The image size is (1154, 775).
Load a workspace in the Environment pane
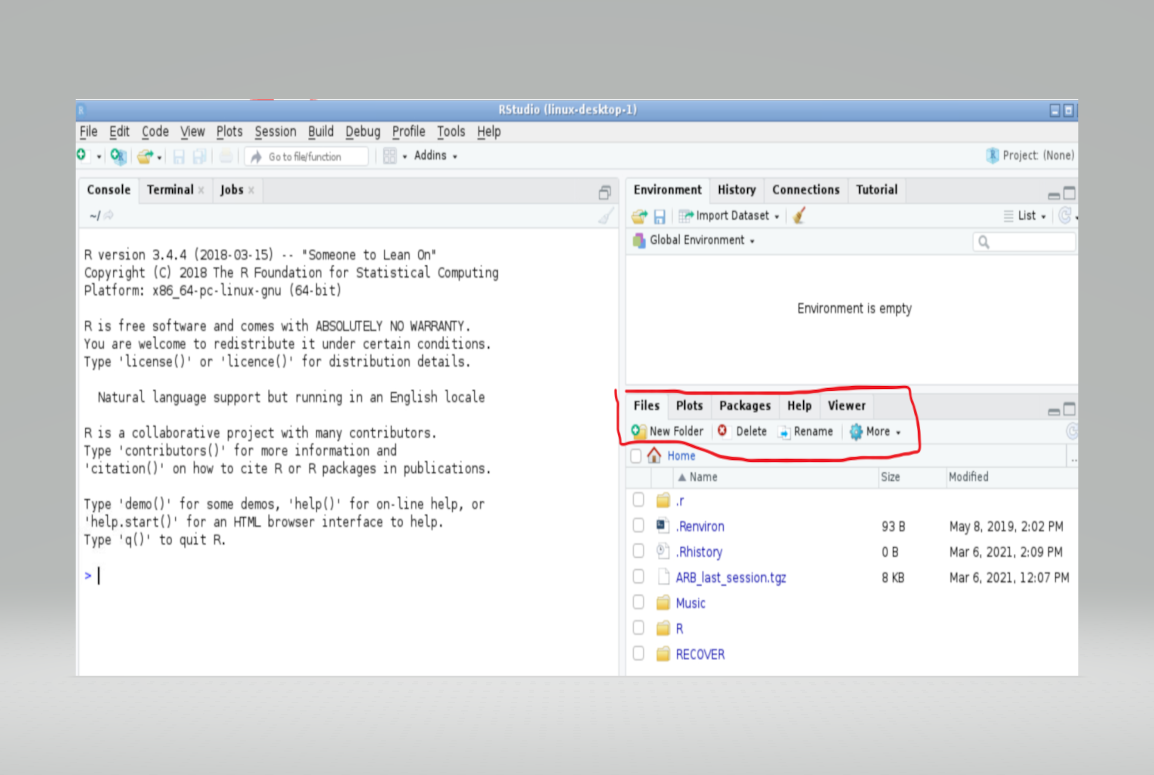coord(639,216)
